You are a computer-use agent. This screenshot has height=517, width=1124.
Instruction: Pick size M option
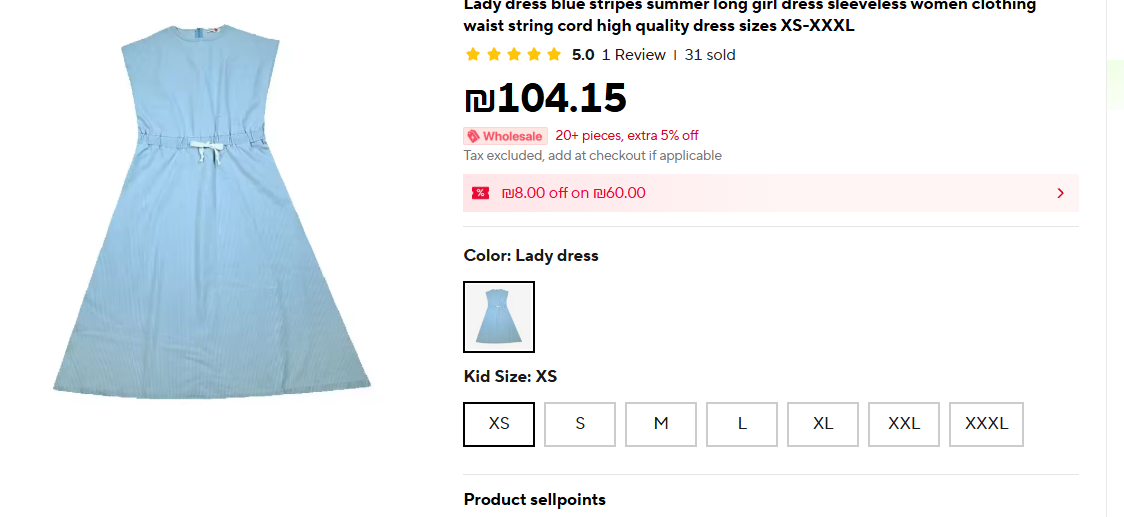pos(661,424)
